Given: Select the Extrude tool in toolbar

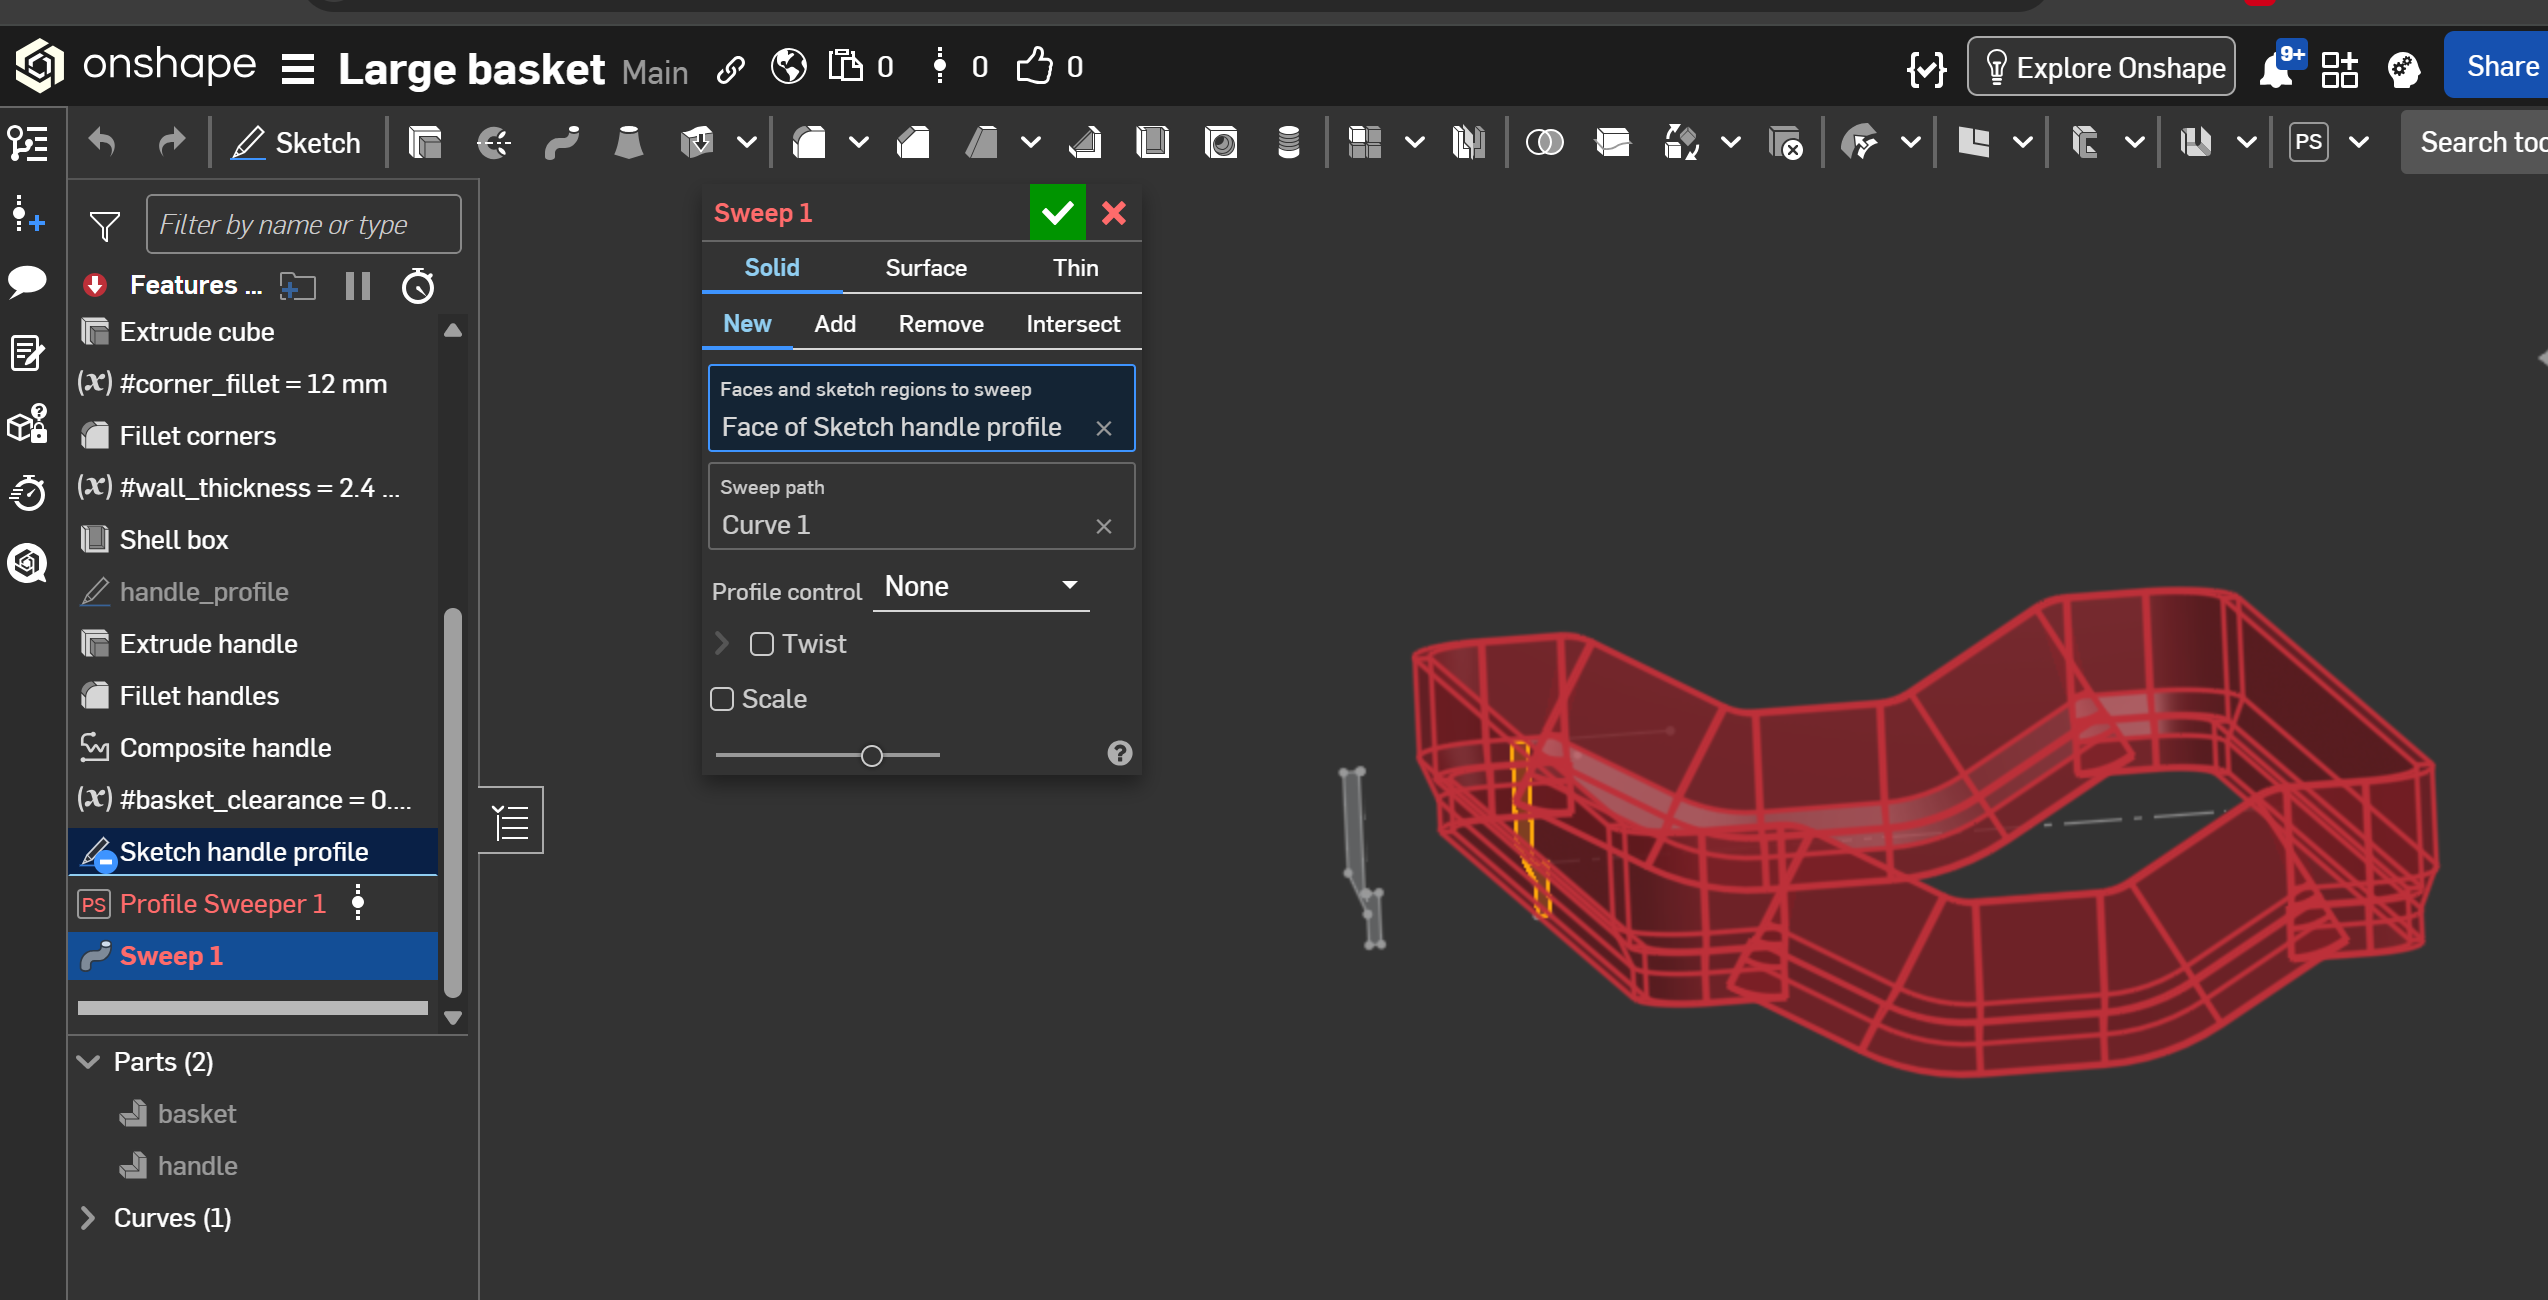Looking at the screenshot, I should pos(425,143).
